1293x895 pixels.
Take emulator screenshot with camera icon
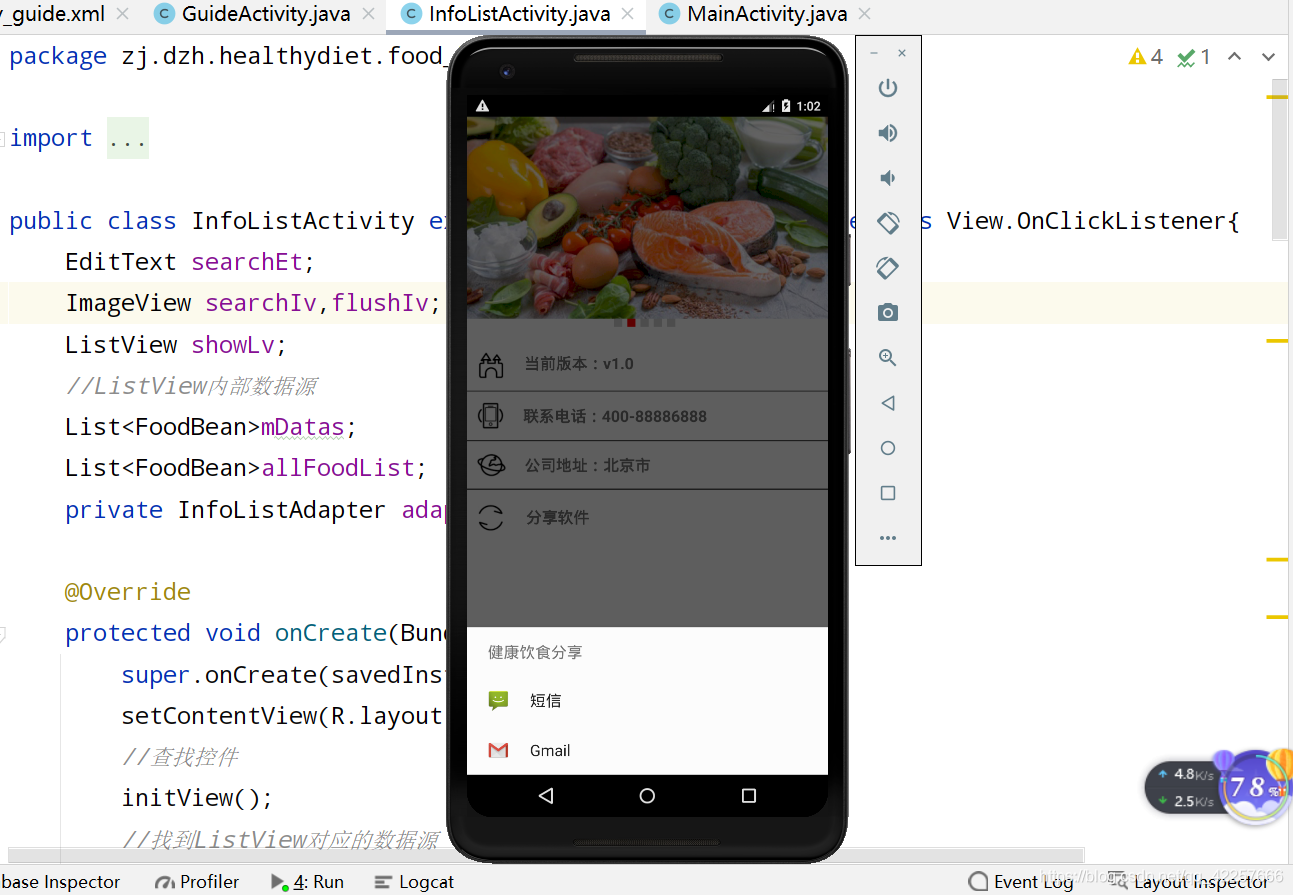888,313
